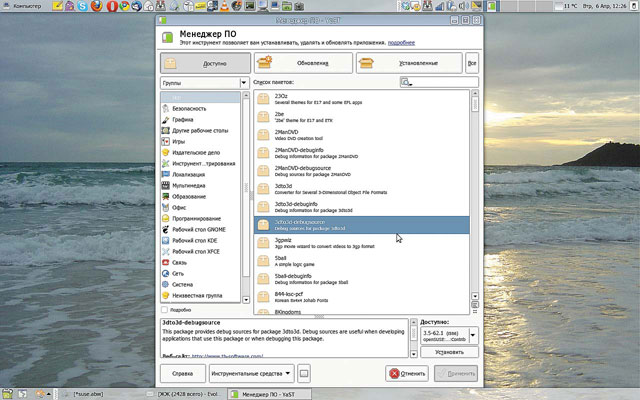Select the Графика group
Image resolution: width=640 pixels, height=400 pixels.
[x=200, y=120]
